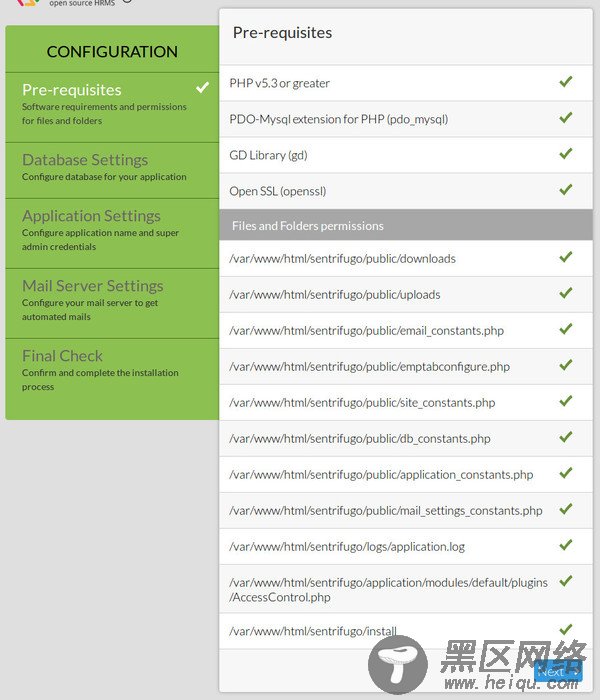
Task: Click the checkmark next to PHP v5.3 requirement
Action: [566, 82]
